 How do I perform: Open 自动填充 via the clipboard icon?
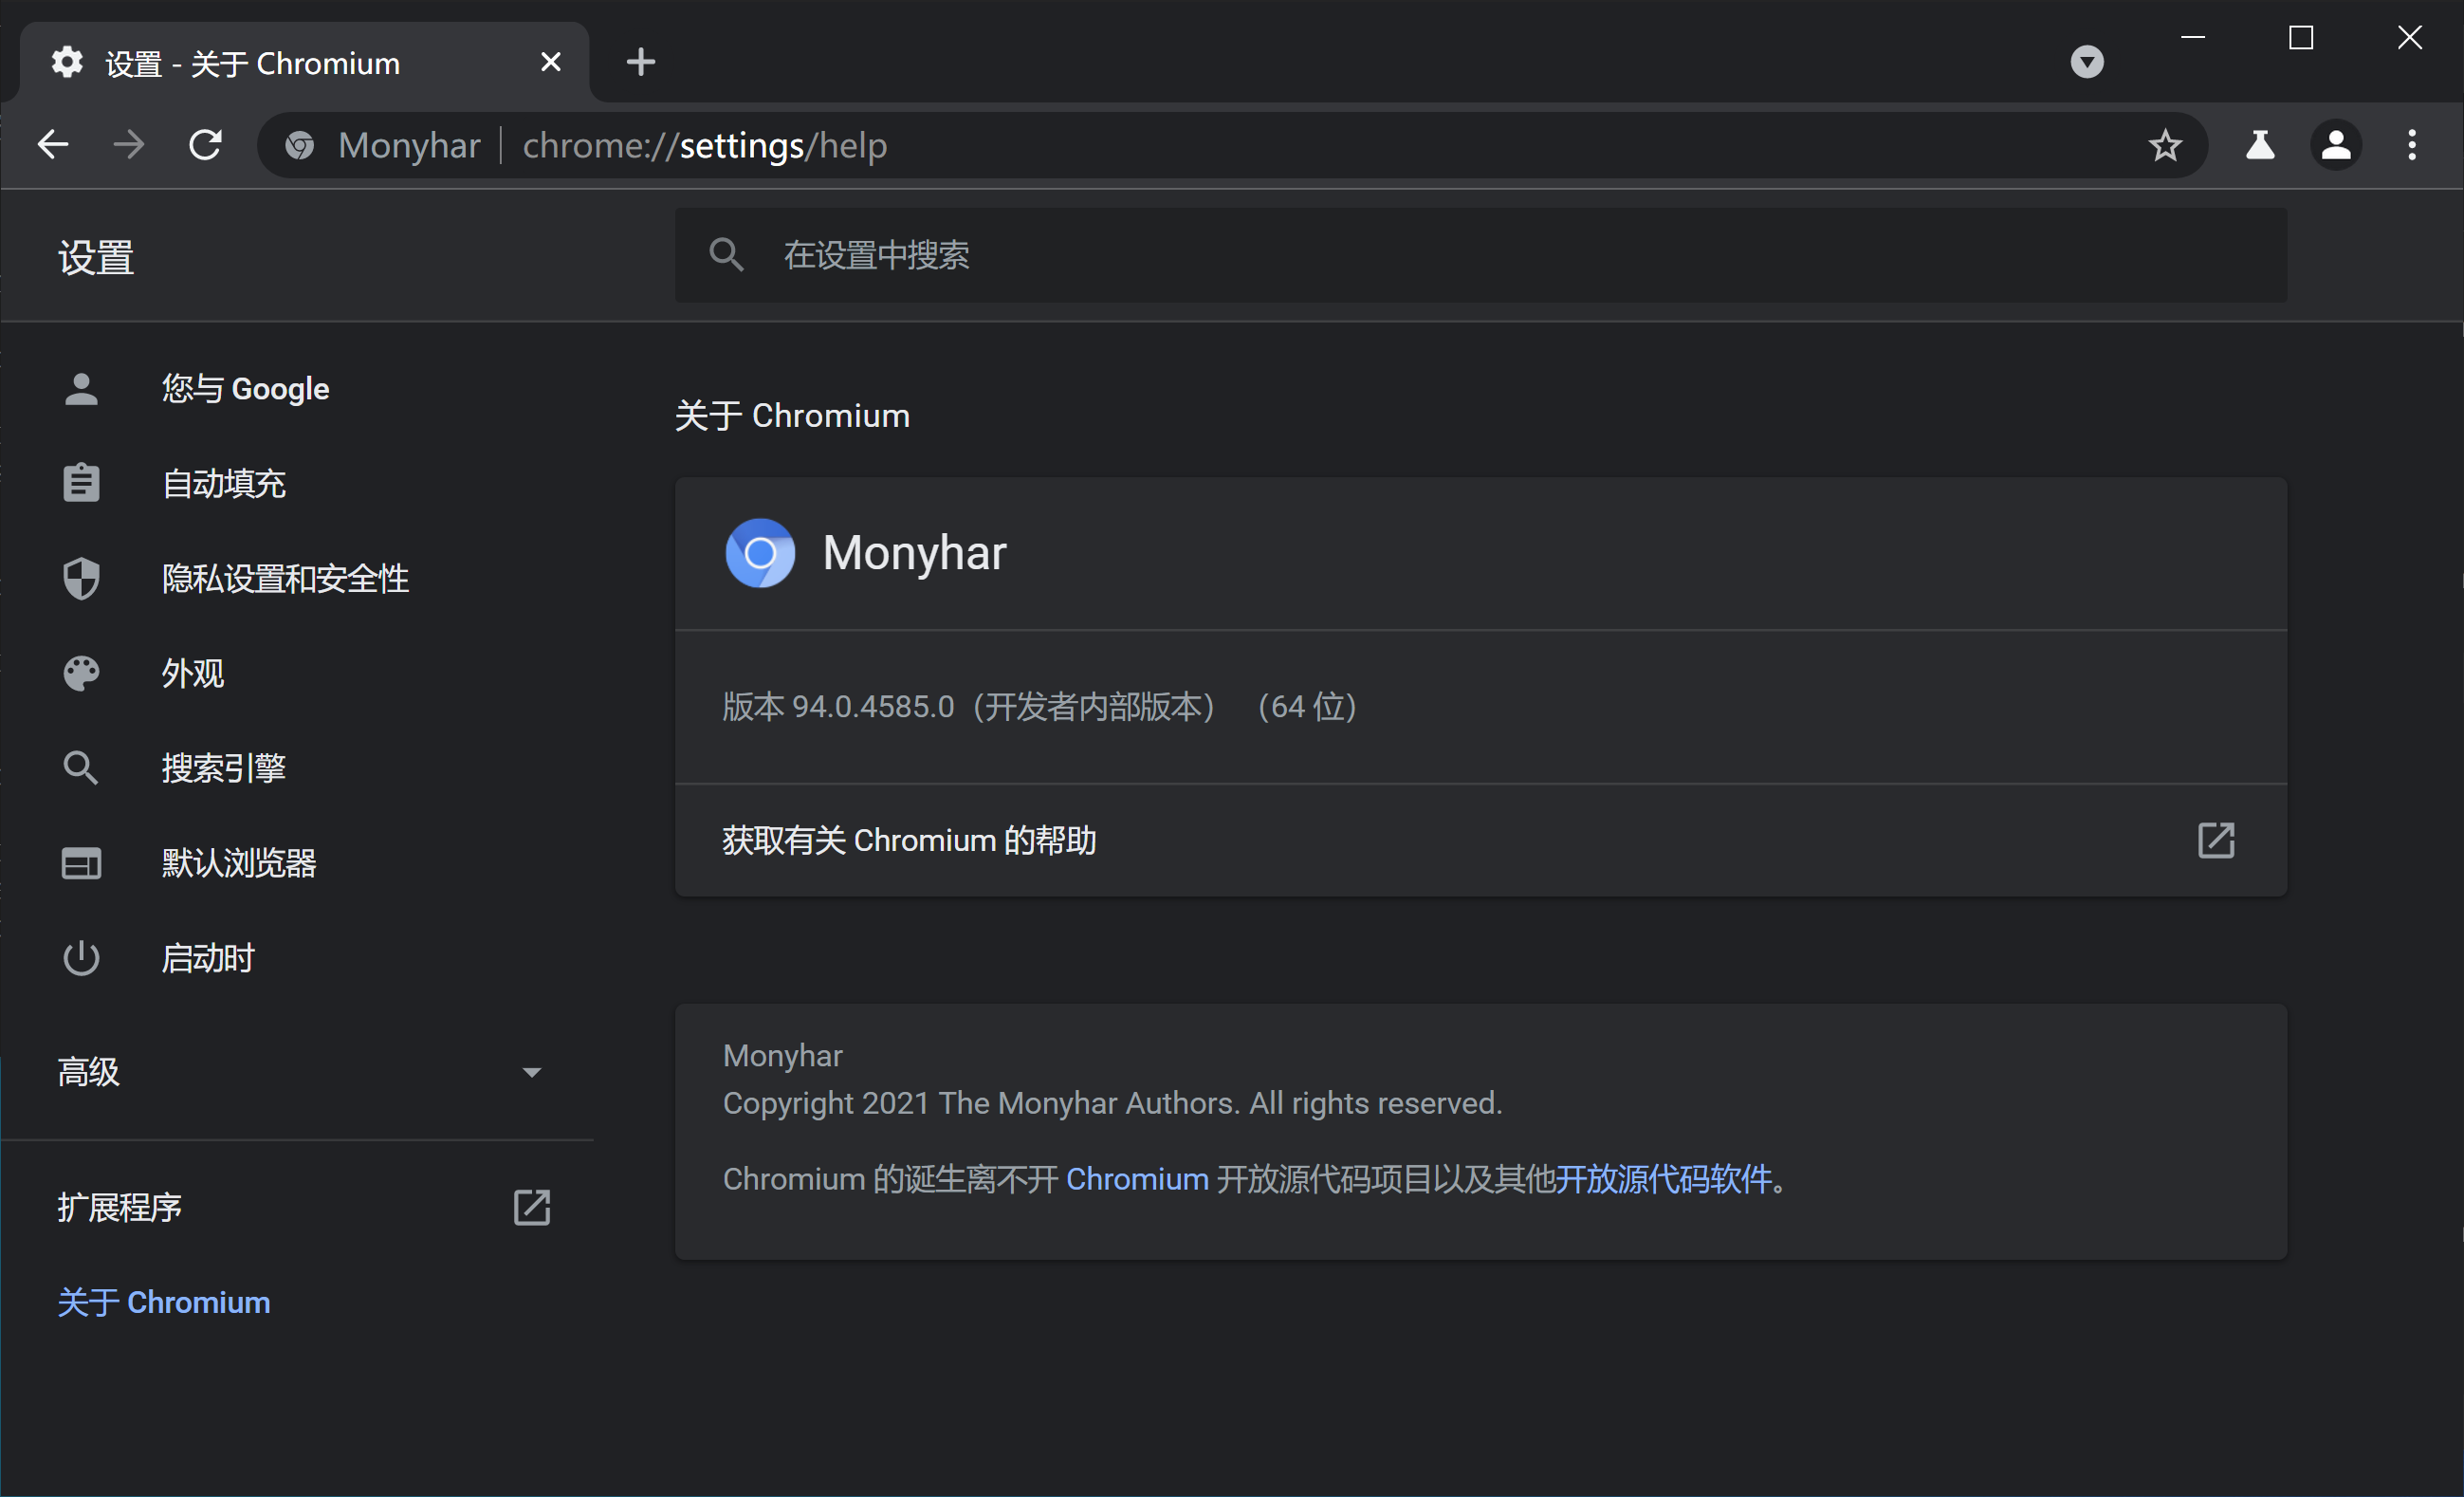tap(80, 483)
